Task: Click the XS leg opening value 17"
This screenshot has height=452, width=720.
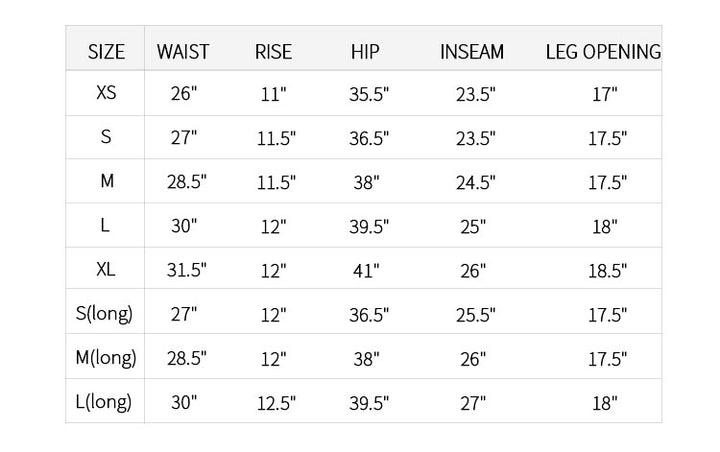Action: [605, 95]
